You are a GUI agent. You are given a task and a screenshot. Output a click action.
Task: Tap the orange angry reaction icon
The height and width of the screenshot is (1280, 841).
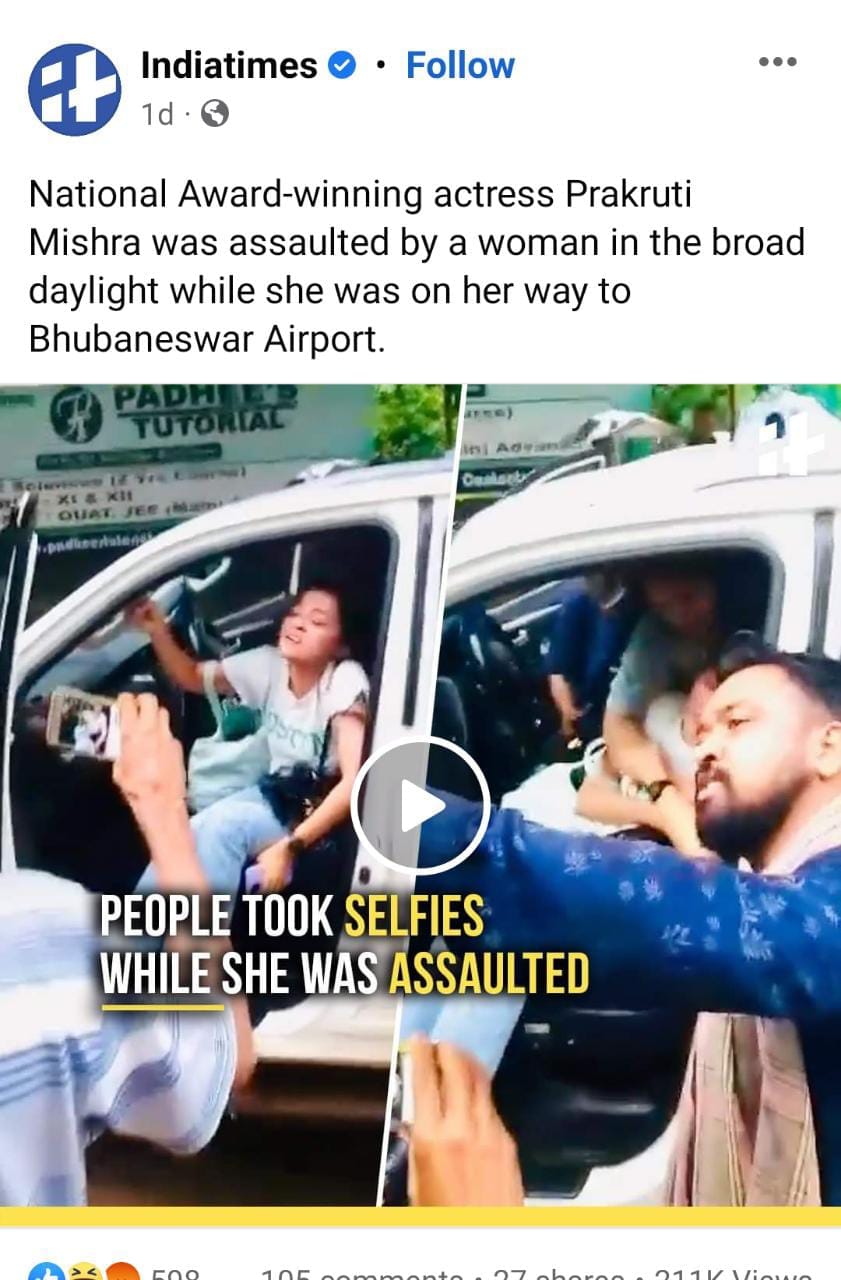coord(120,1272)
